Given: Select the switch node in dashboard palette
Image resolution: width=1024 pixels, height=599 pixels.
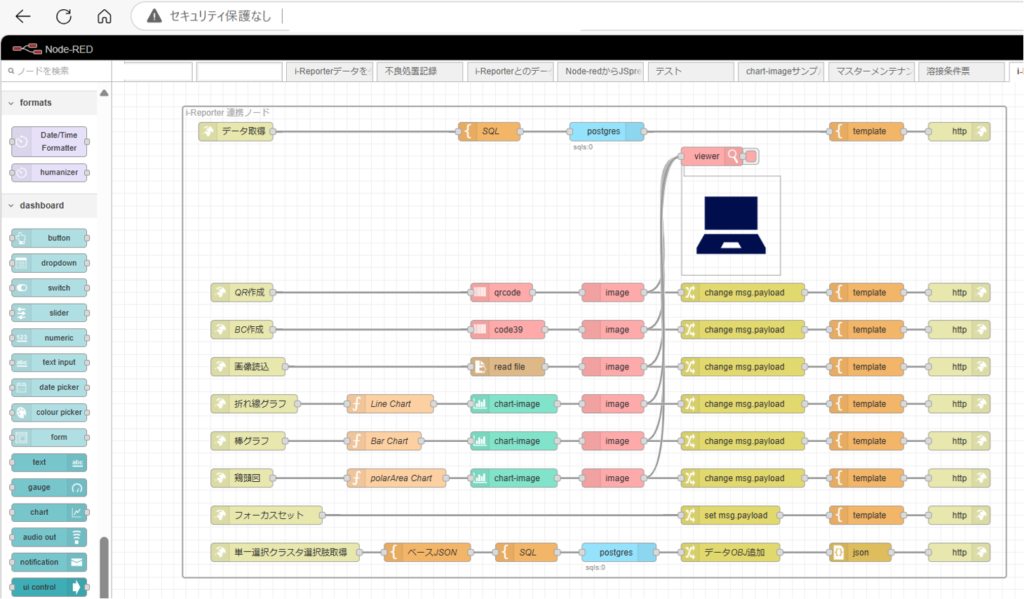Looking at the screenshot, I should [48, 288].
